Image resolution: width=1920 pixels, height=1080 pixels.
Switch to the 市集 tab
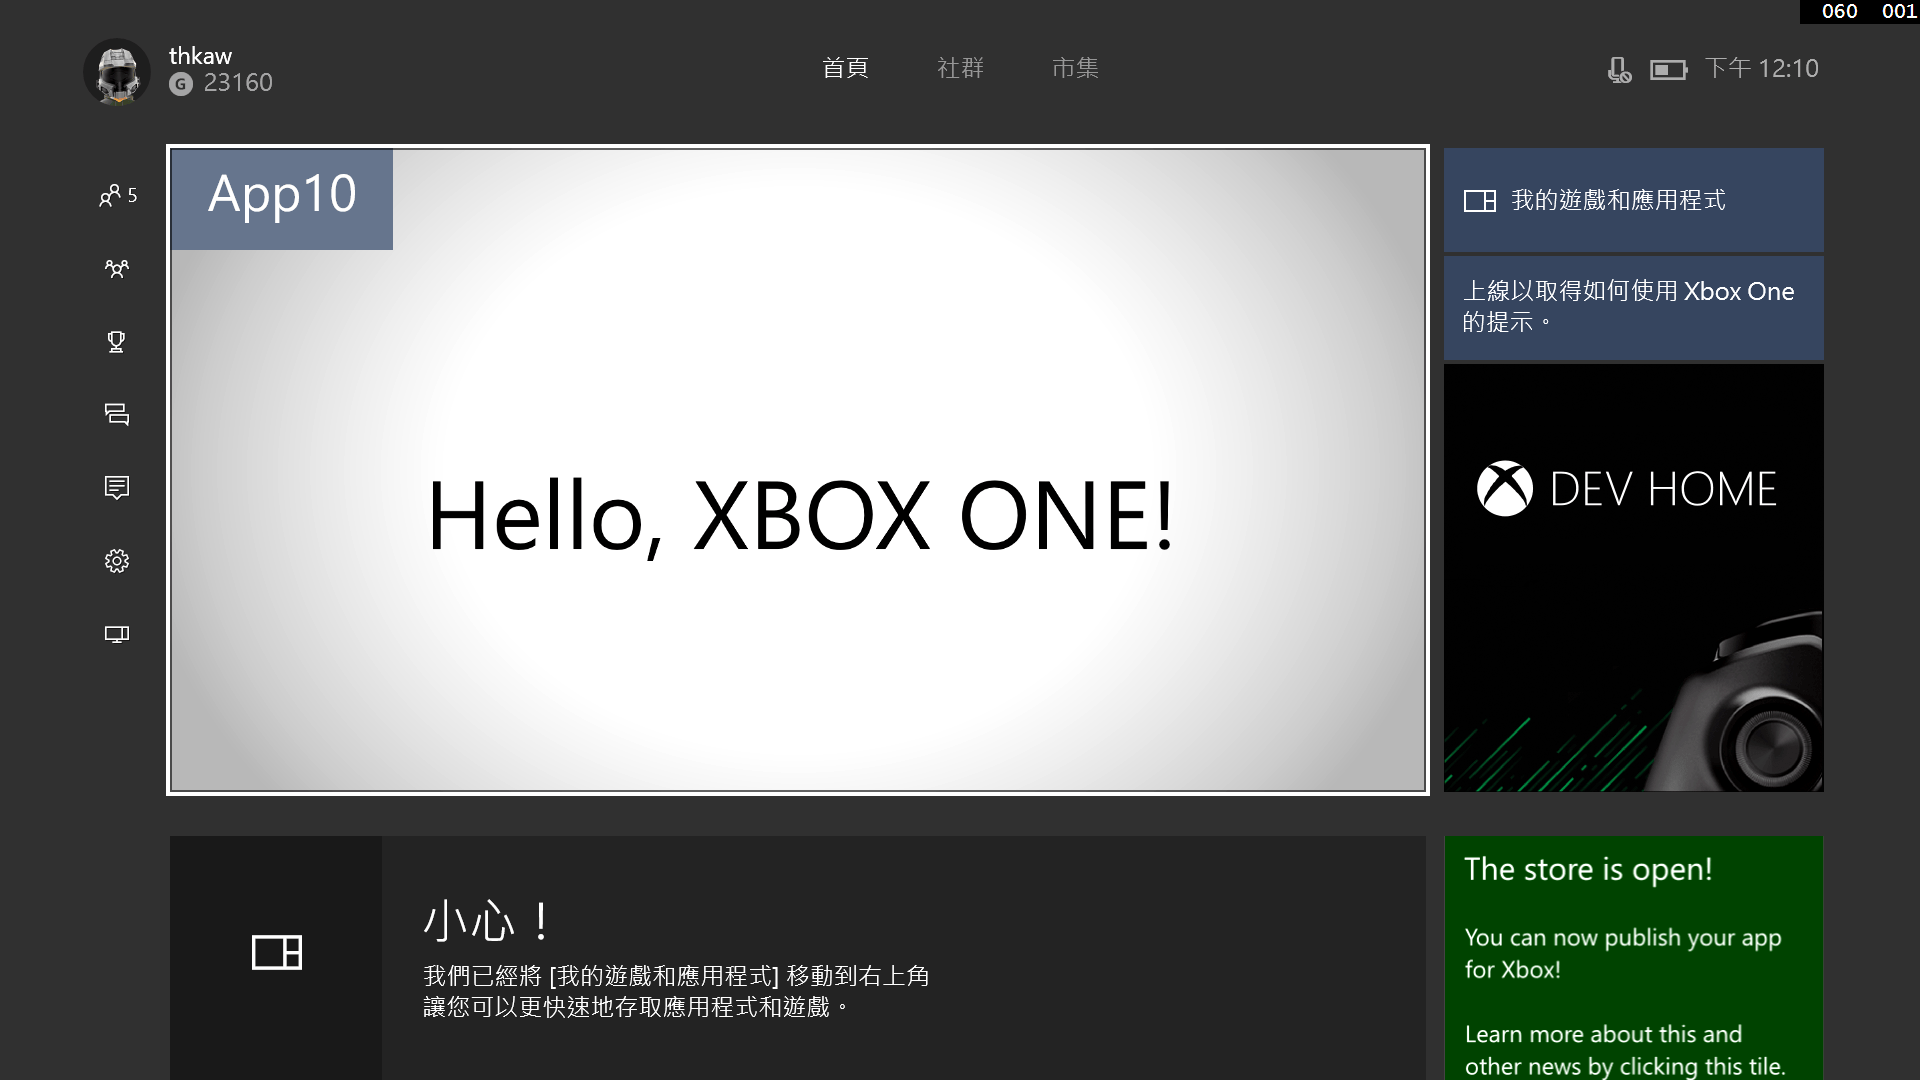[1075, 68]
